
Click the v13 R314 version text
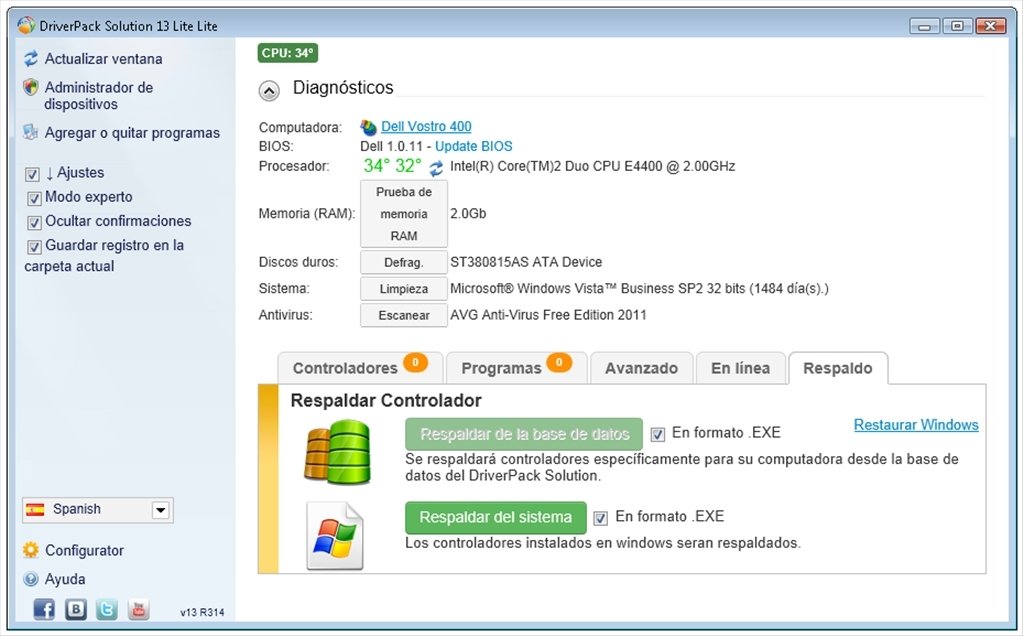[202, 612]
